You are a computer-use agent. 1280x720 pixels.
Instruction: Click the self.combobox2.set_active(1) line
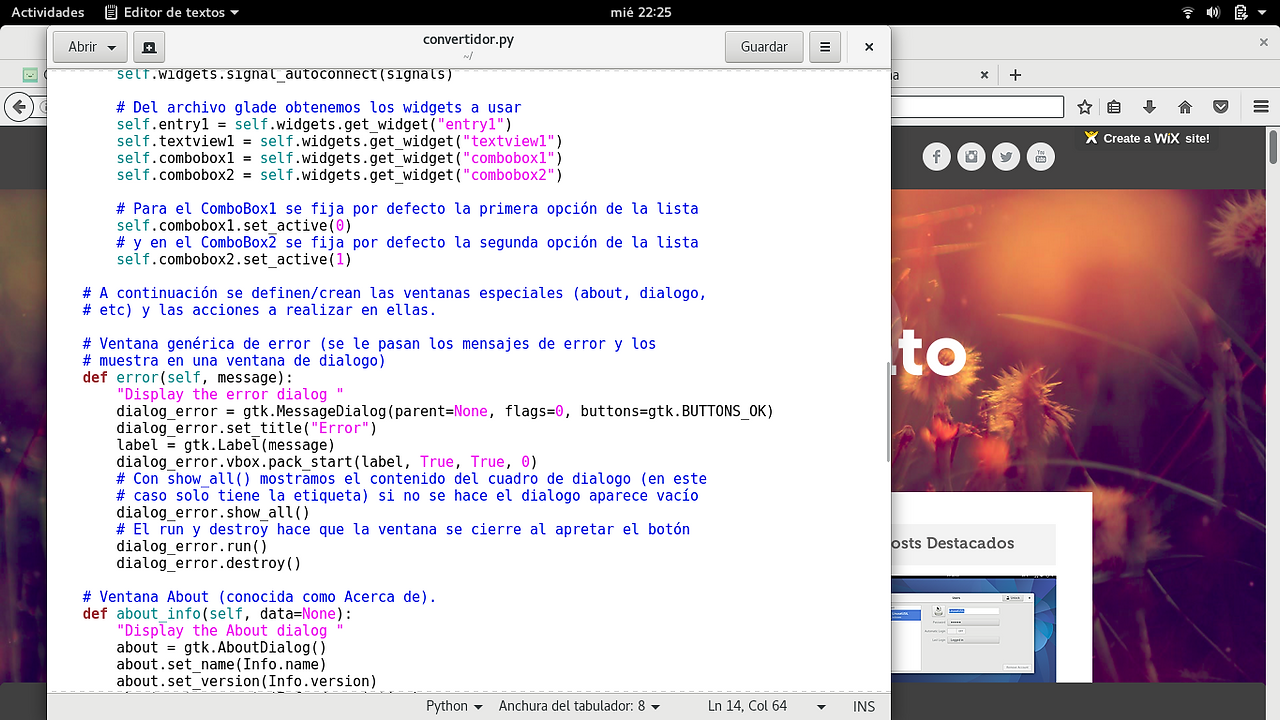tap(234, 260)
